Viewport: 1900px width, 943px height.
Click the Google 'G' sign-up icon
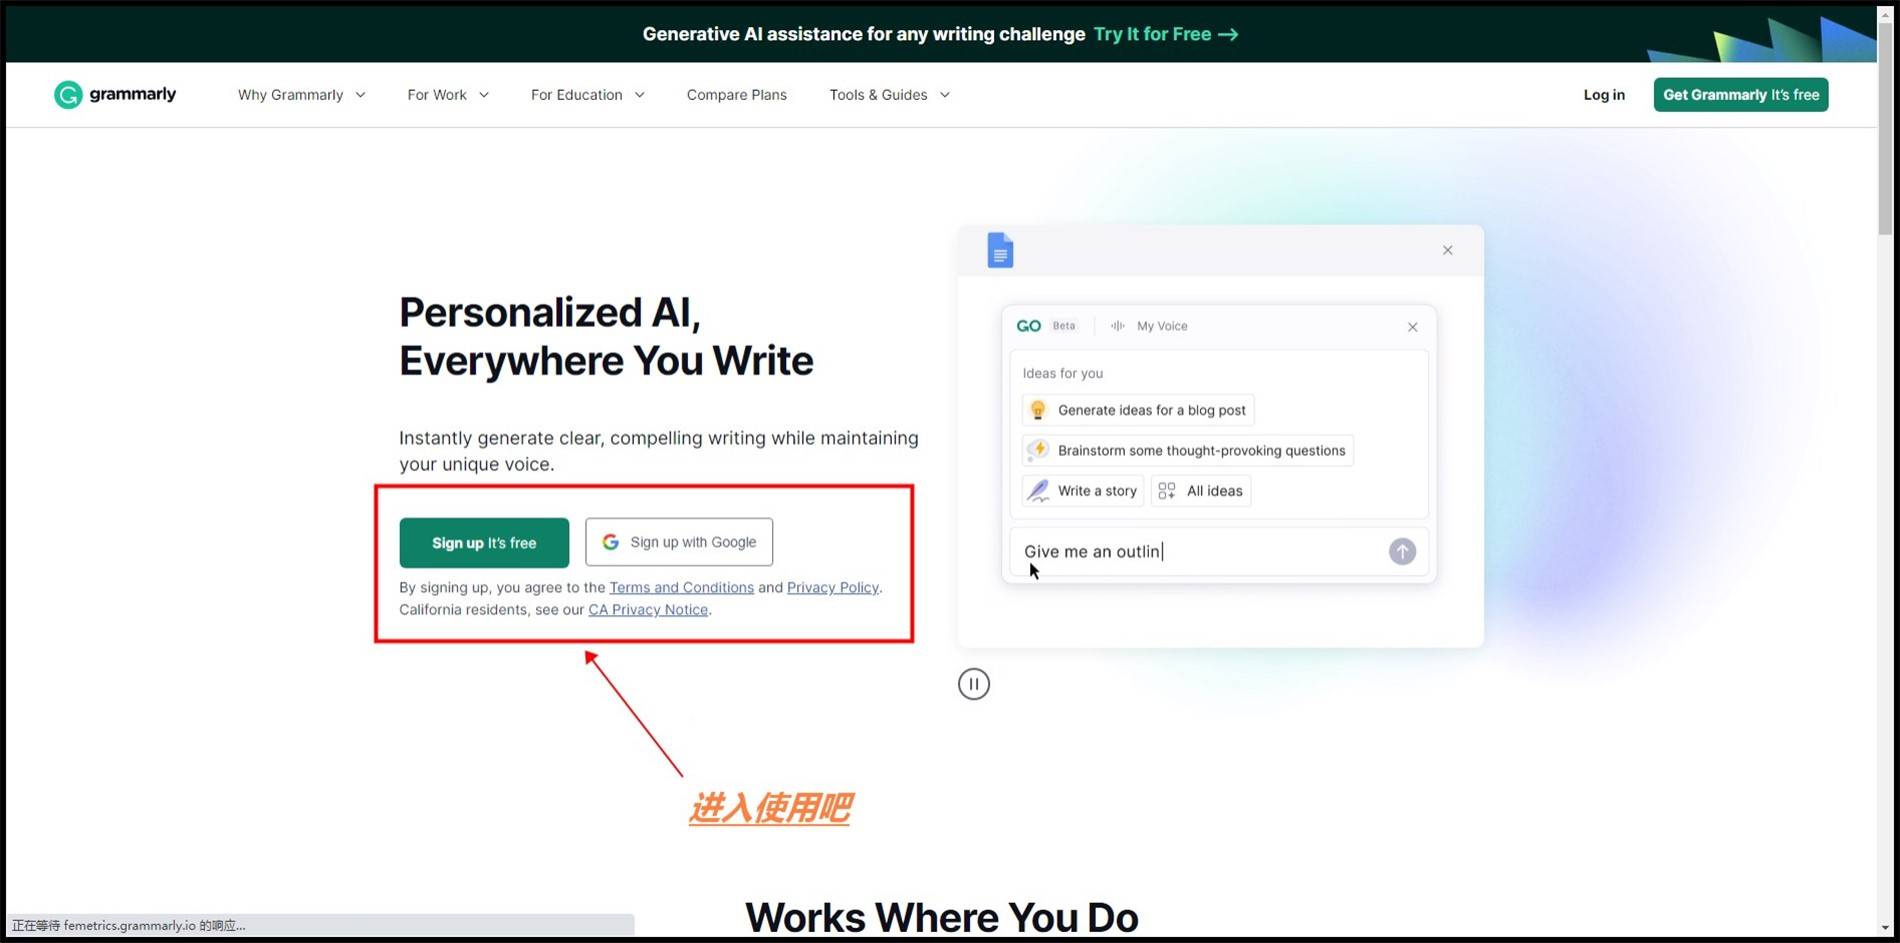pyautogui.click(x=610, y=542)
